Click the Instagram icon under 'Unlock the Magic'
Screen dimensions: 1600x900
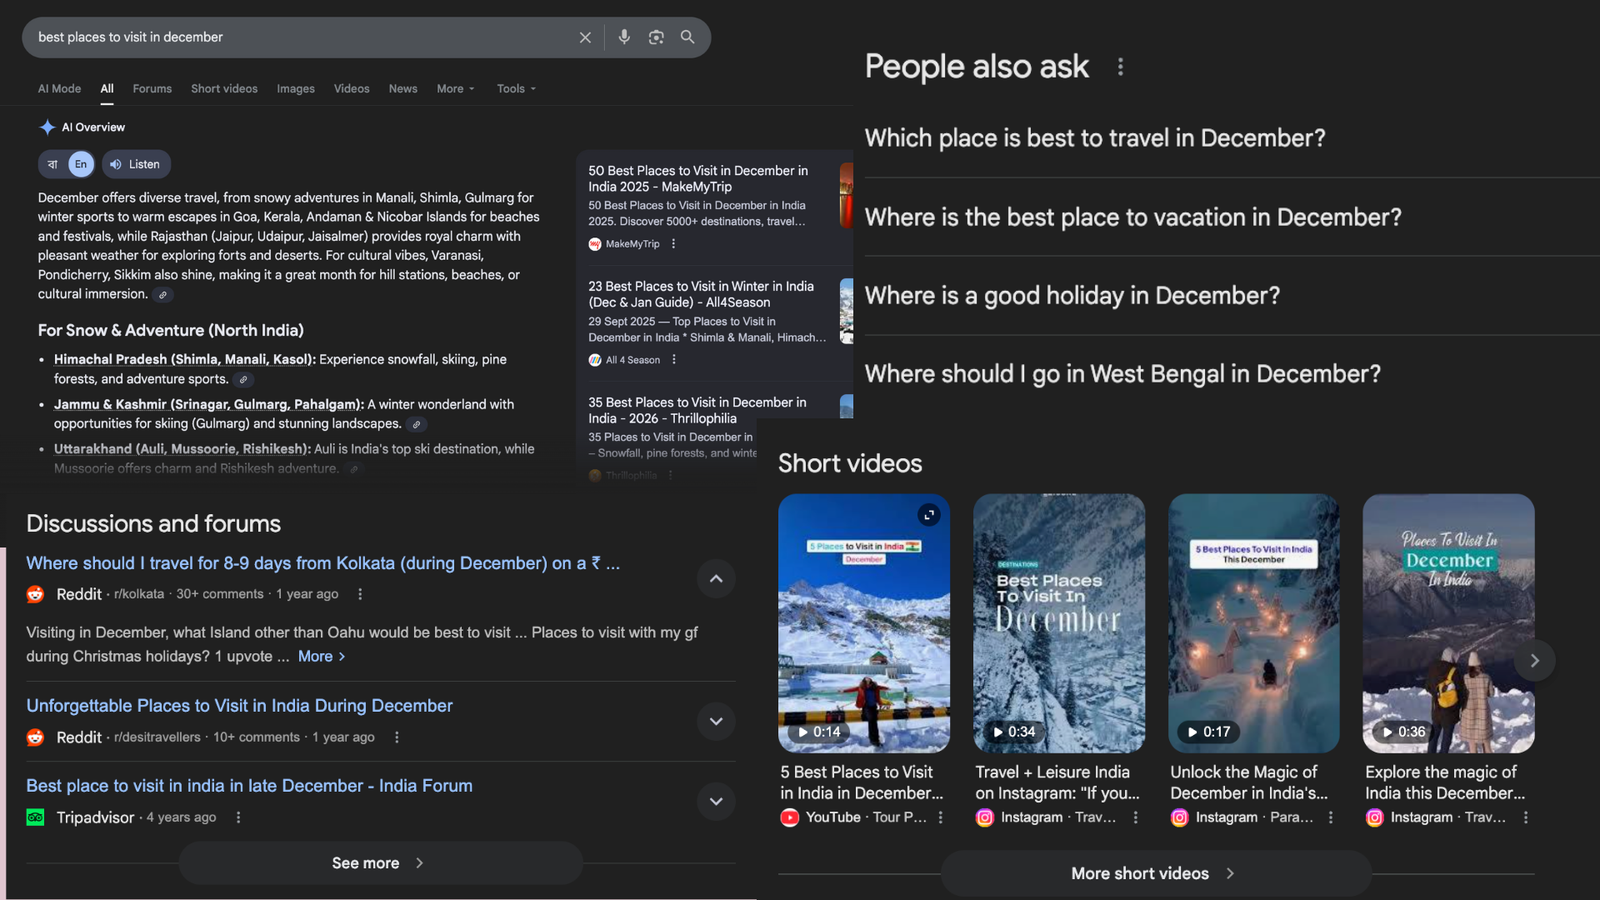coord(1180,818)
